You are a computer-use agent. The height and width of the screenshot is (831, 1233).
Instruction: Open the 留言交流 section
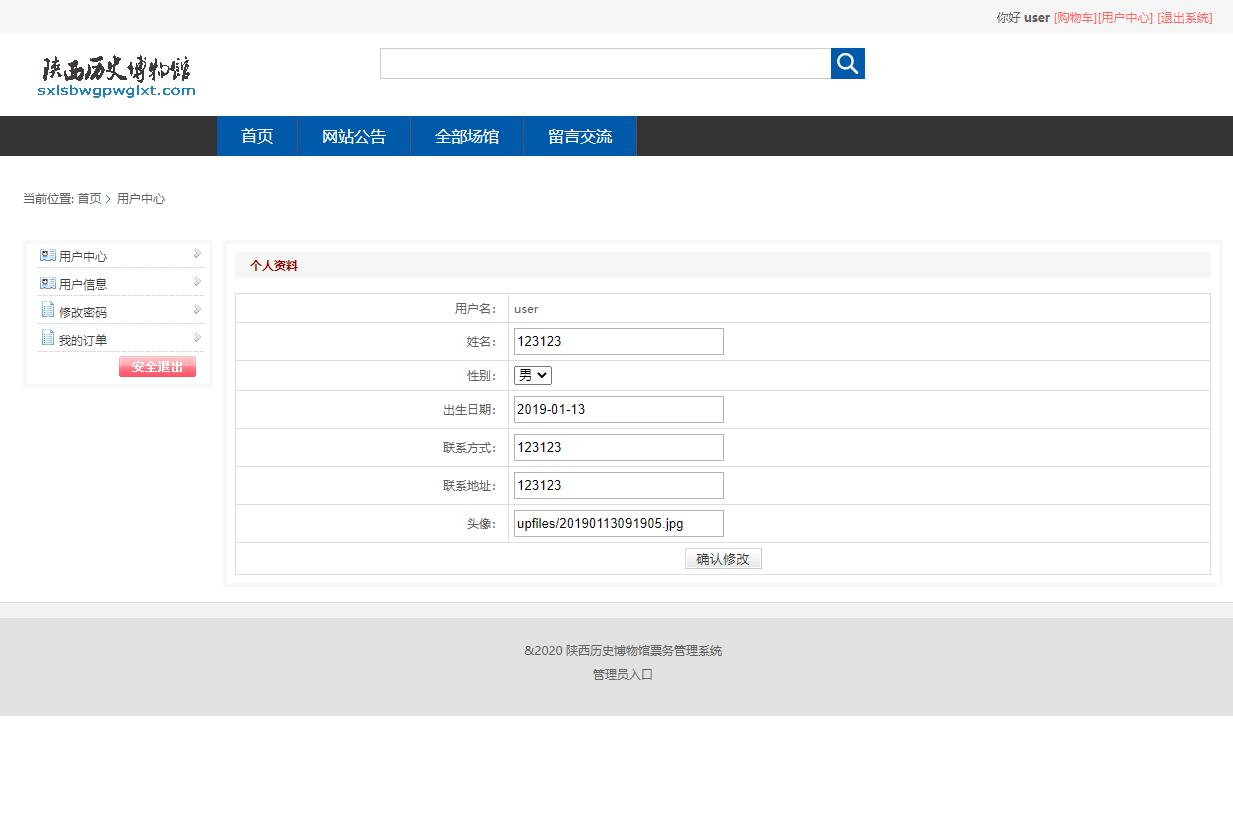(x=580, y=136)
